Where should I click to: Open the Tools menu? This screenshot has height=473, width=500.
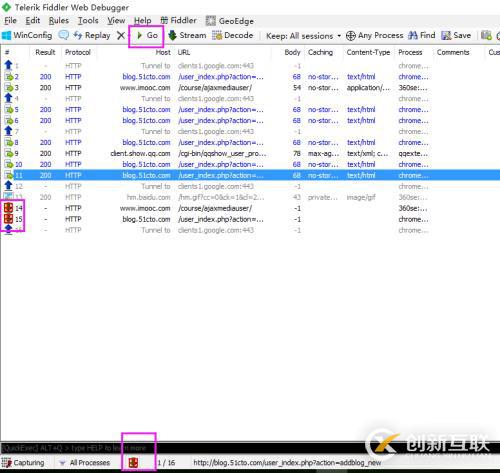pos(88,21)
